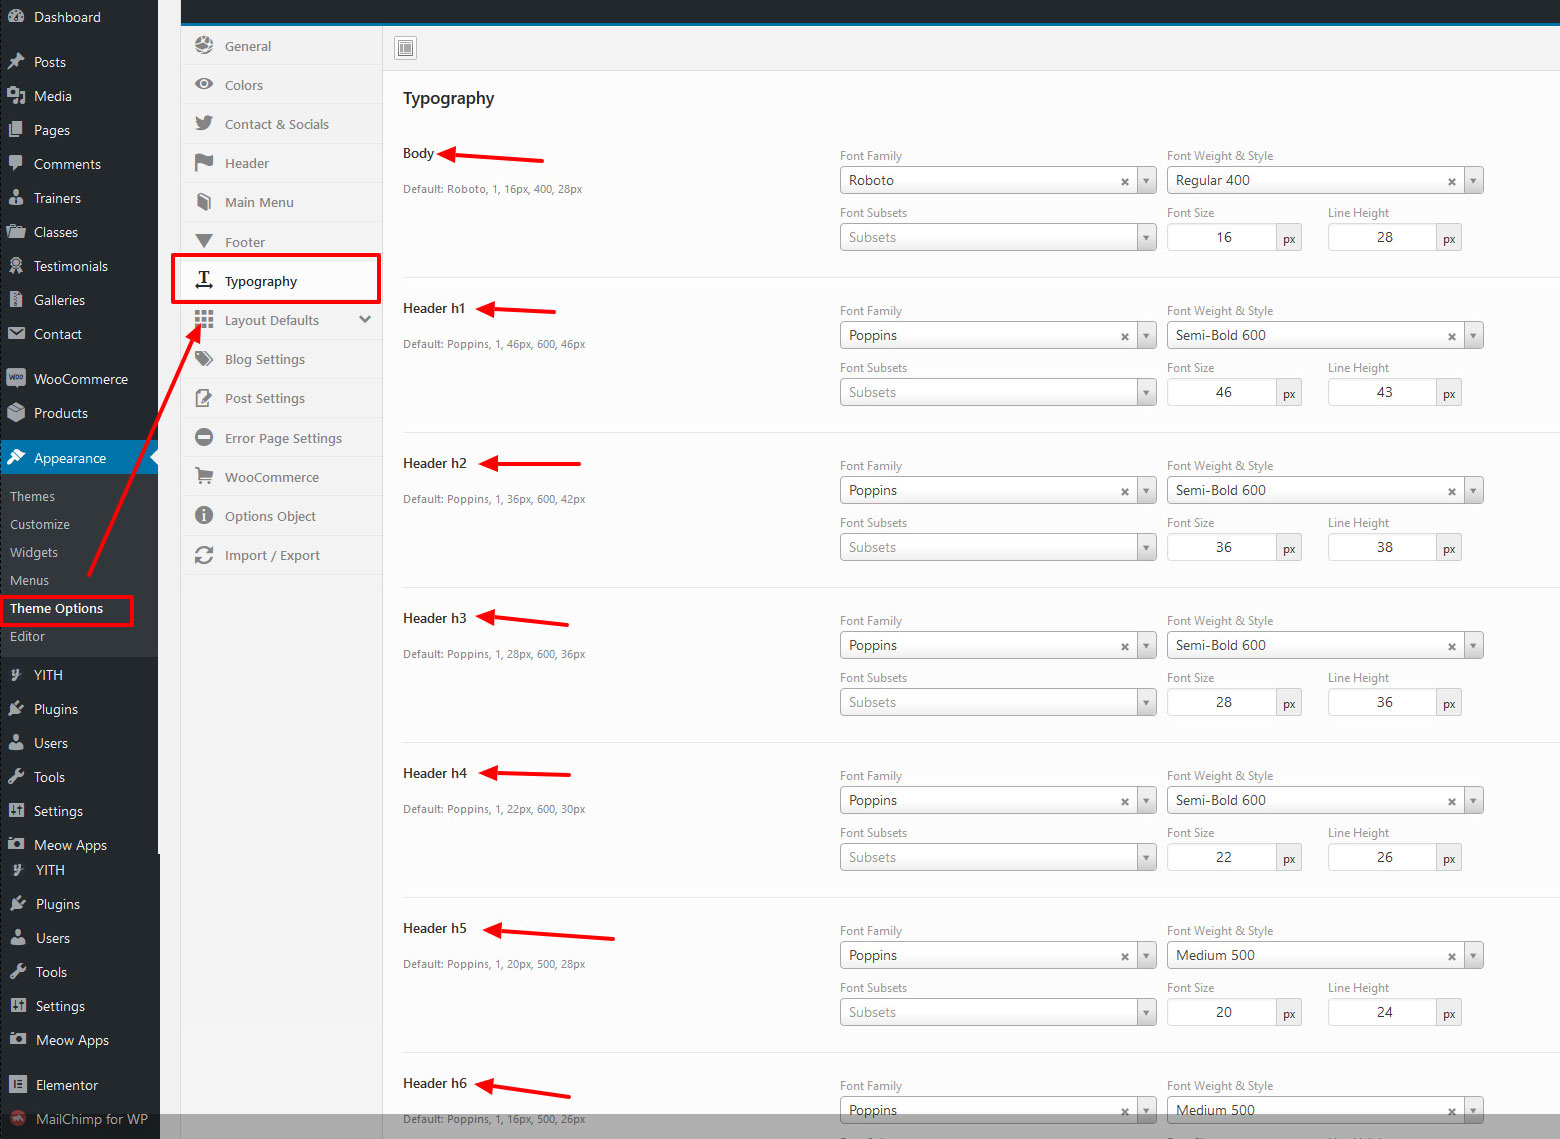Click the first Tools wrench icon
1560x1139 pixels.
coord(16,777)
